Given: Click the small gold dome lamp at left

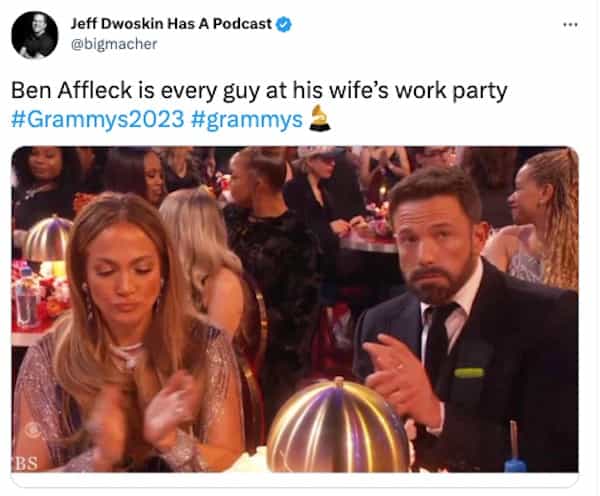Looking at the screenshot, I should pos(47,239).
